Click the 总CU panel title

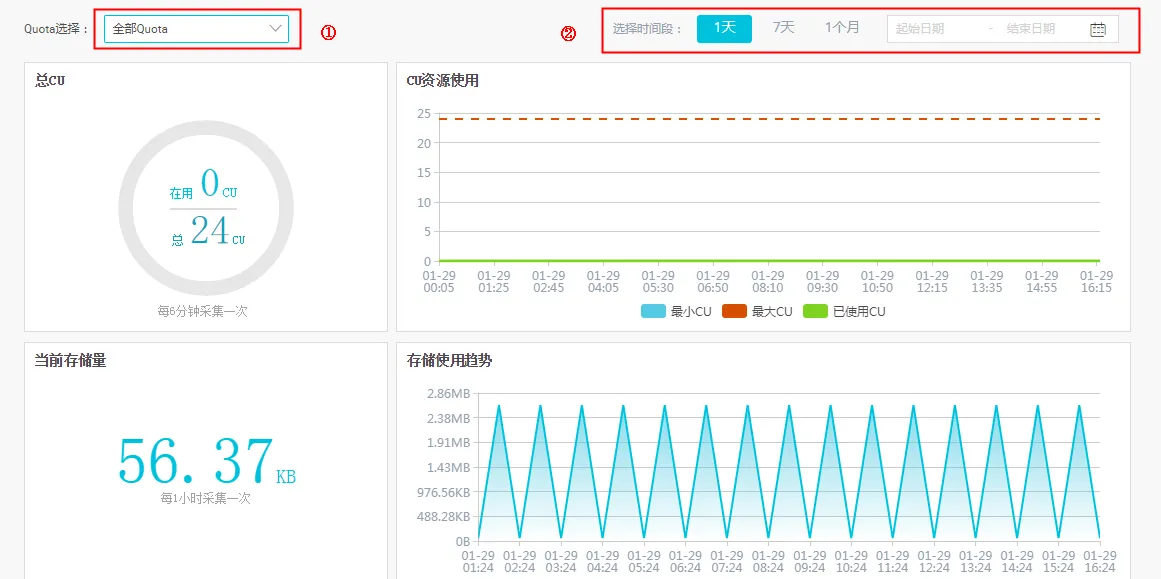coord(50,81)
